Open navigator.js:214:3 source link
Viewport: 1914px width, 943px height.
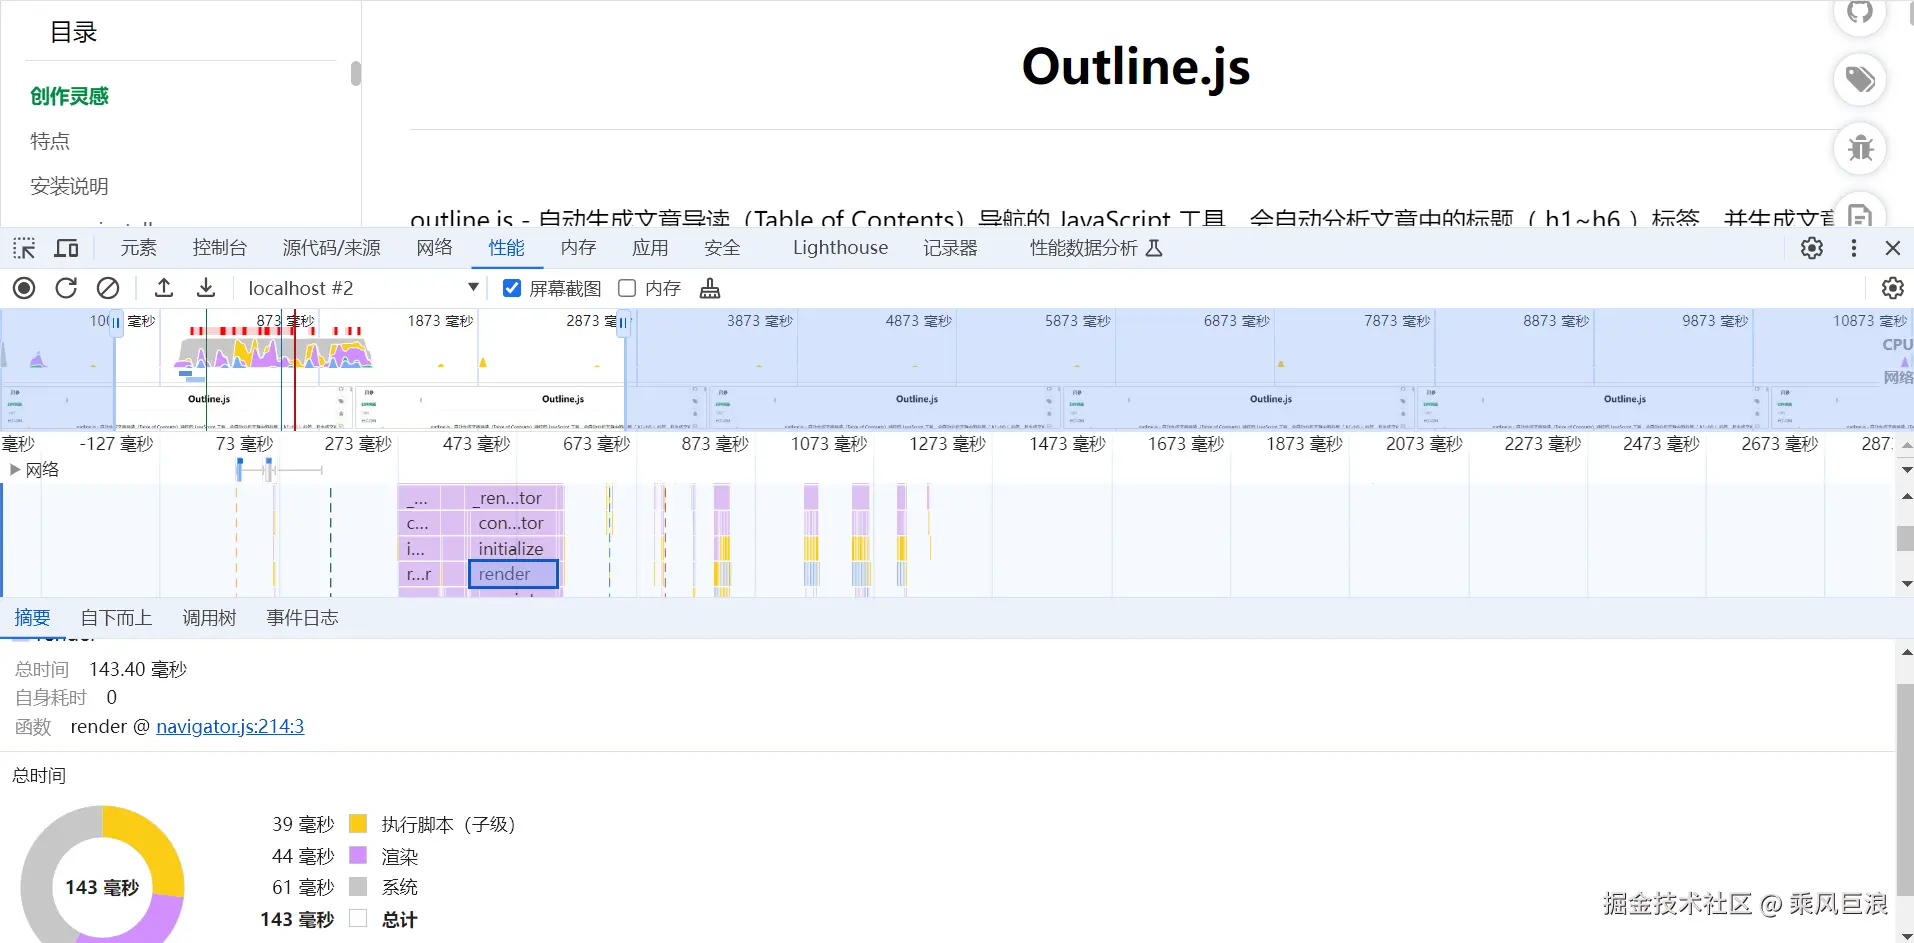click(x=230, y=727)
